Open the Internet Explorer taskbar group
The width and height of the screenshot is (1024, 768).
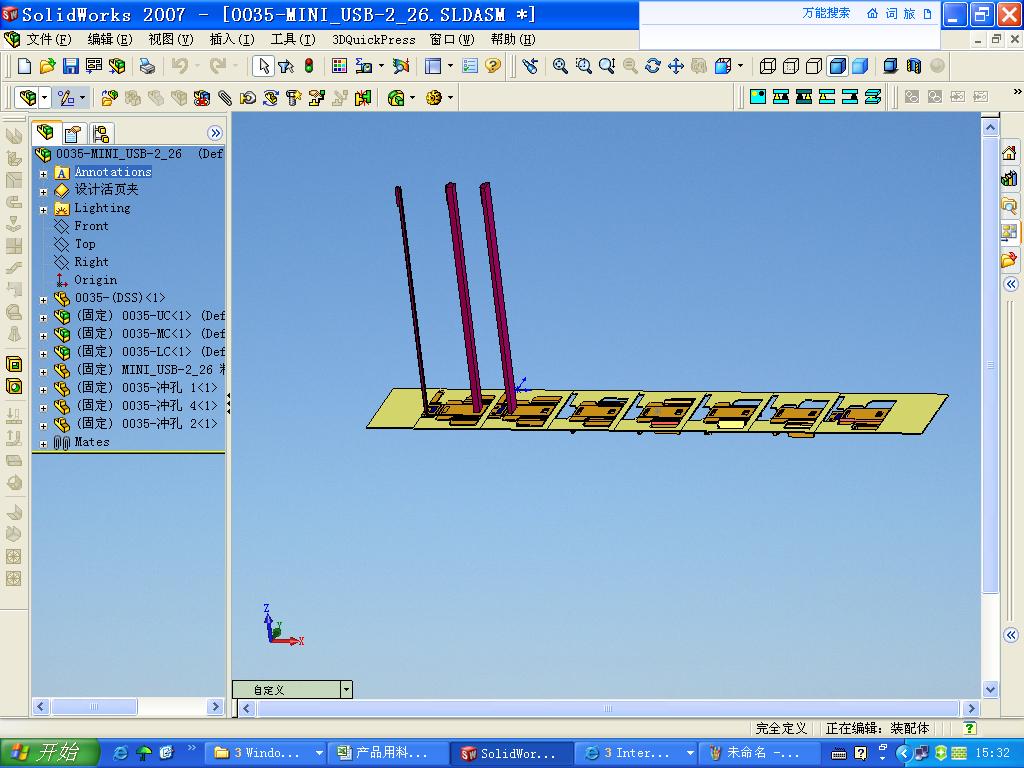pos(637,753)
